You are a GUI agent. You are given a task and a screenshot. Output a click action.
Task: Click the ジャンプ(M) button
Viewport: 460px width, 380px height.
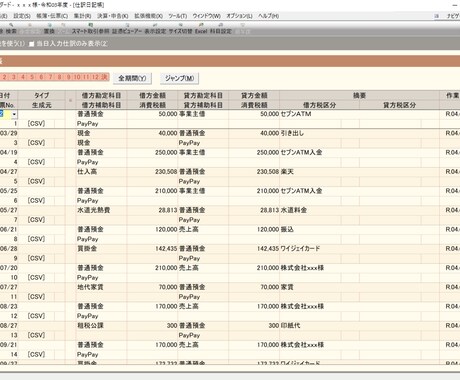(179, 78)
